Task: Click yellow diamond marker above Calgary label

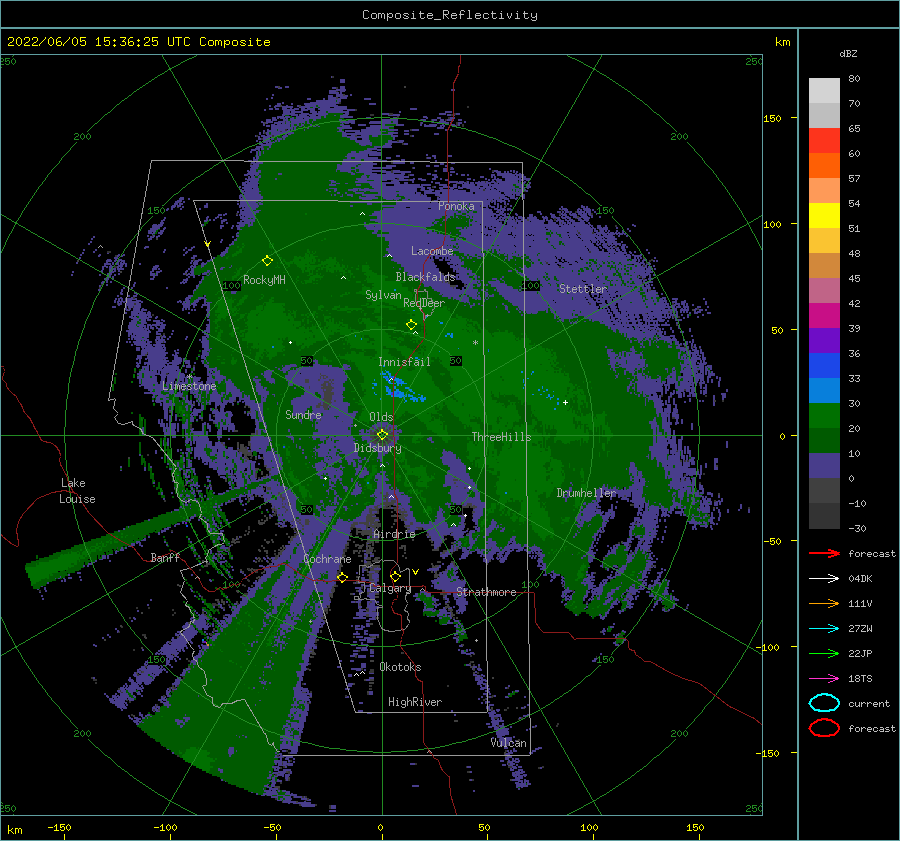Action: click(395, 576)
